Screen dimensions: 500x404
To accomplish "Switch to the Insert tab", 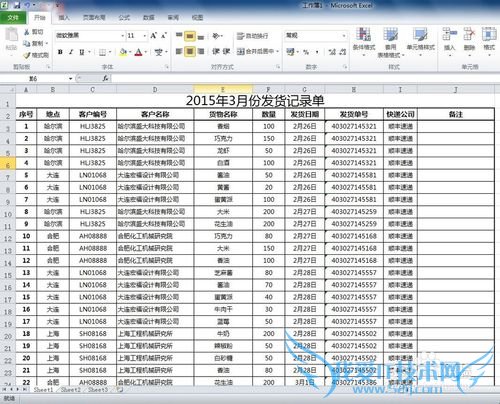I will coord(64,18).
